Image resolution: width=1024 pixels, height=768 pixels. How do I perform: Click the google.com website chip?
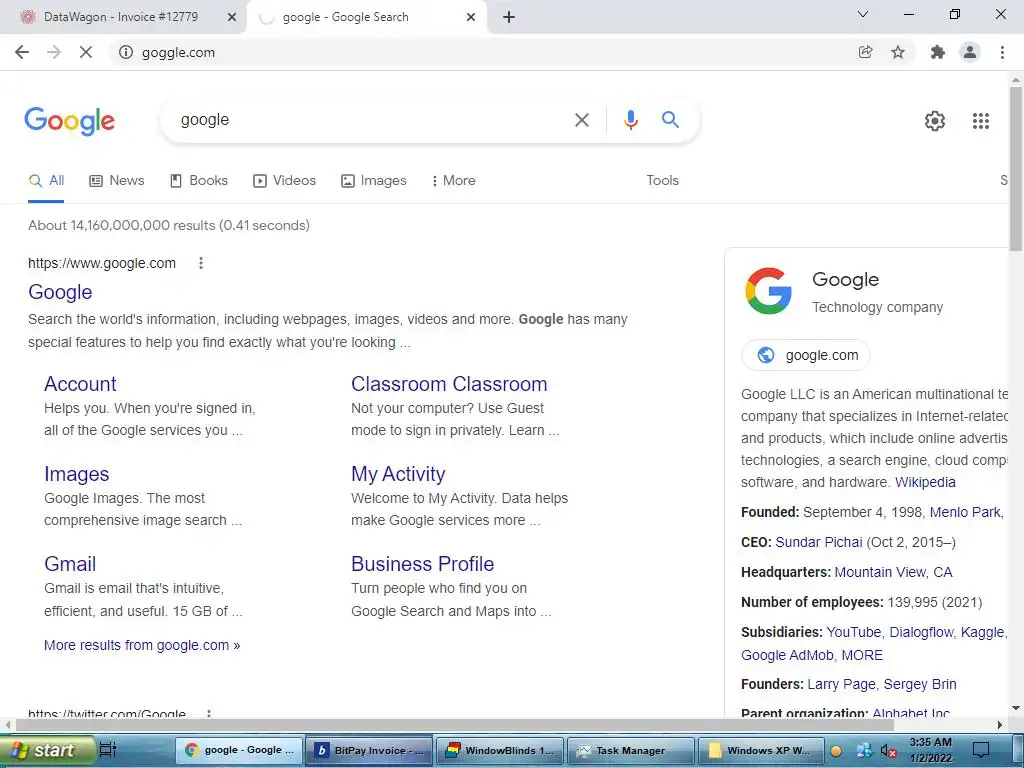coord(806,355)
